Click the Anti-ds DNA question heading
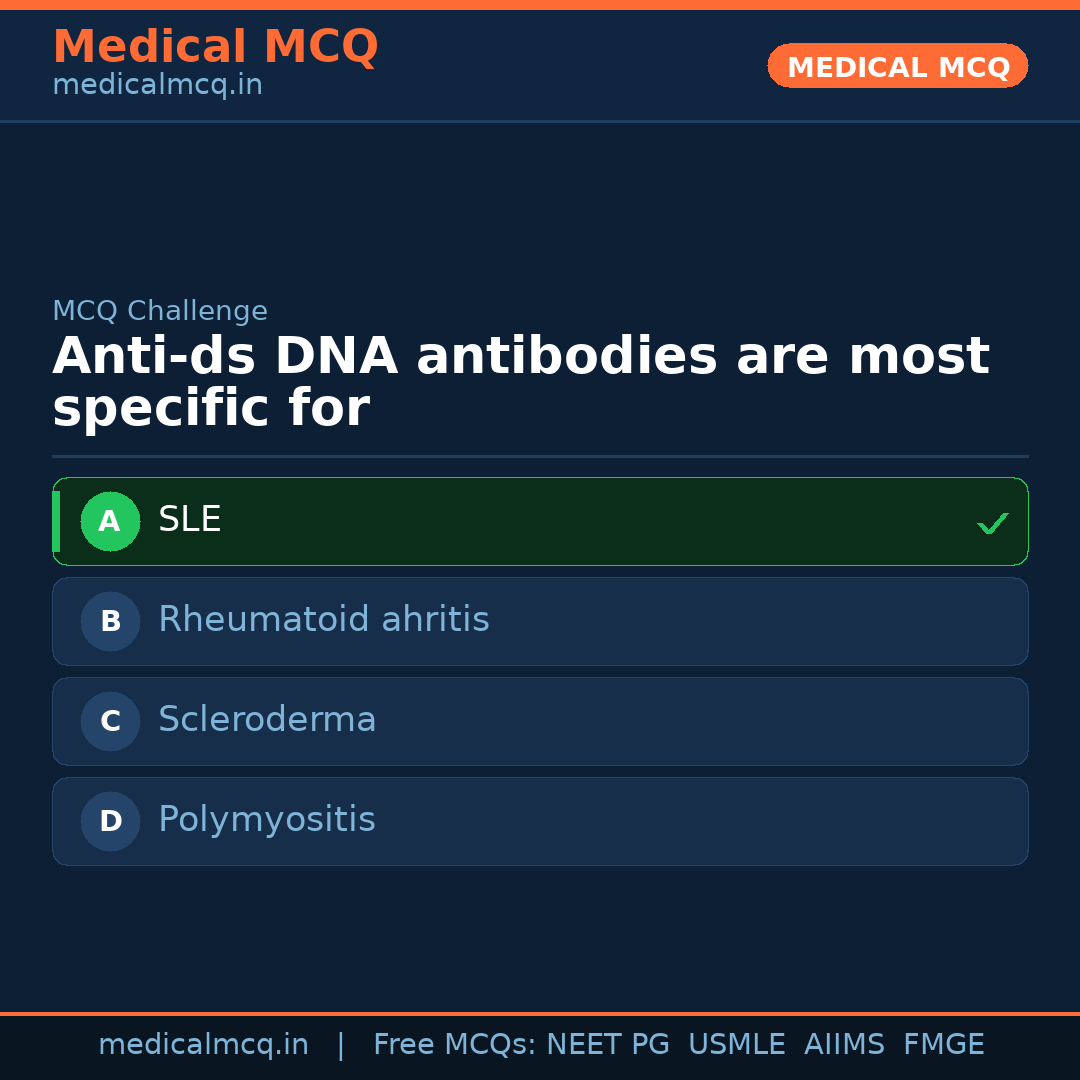The width and height of the screenshot is (1080, 1080). click(520, 383)
